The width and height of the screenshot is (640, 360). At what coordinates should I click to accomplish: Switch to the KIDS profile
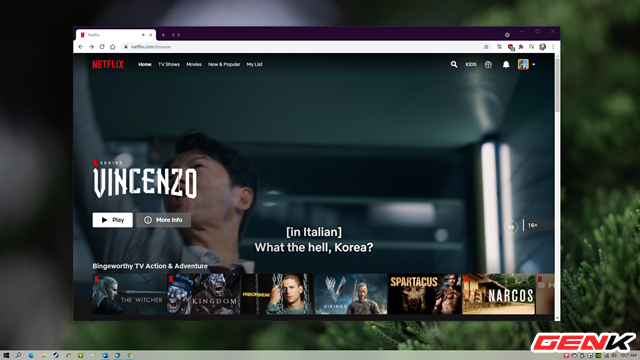point(471,64)
